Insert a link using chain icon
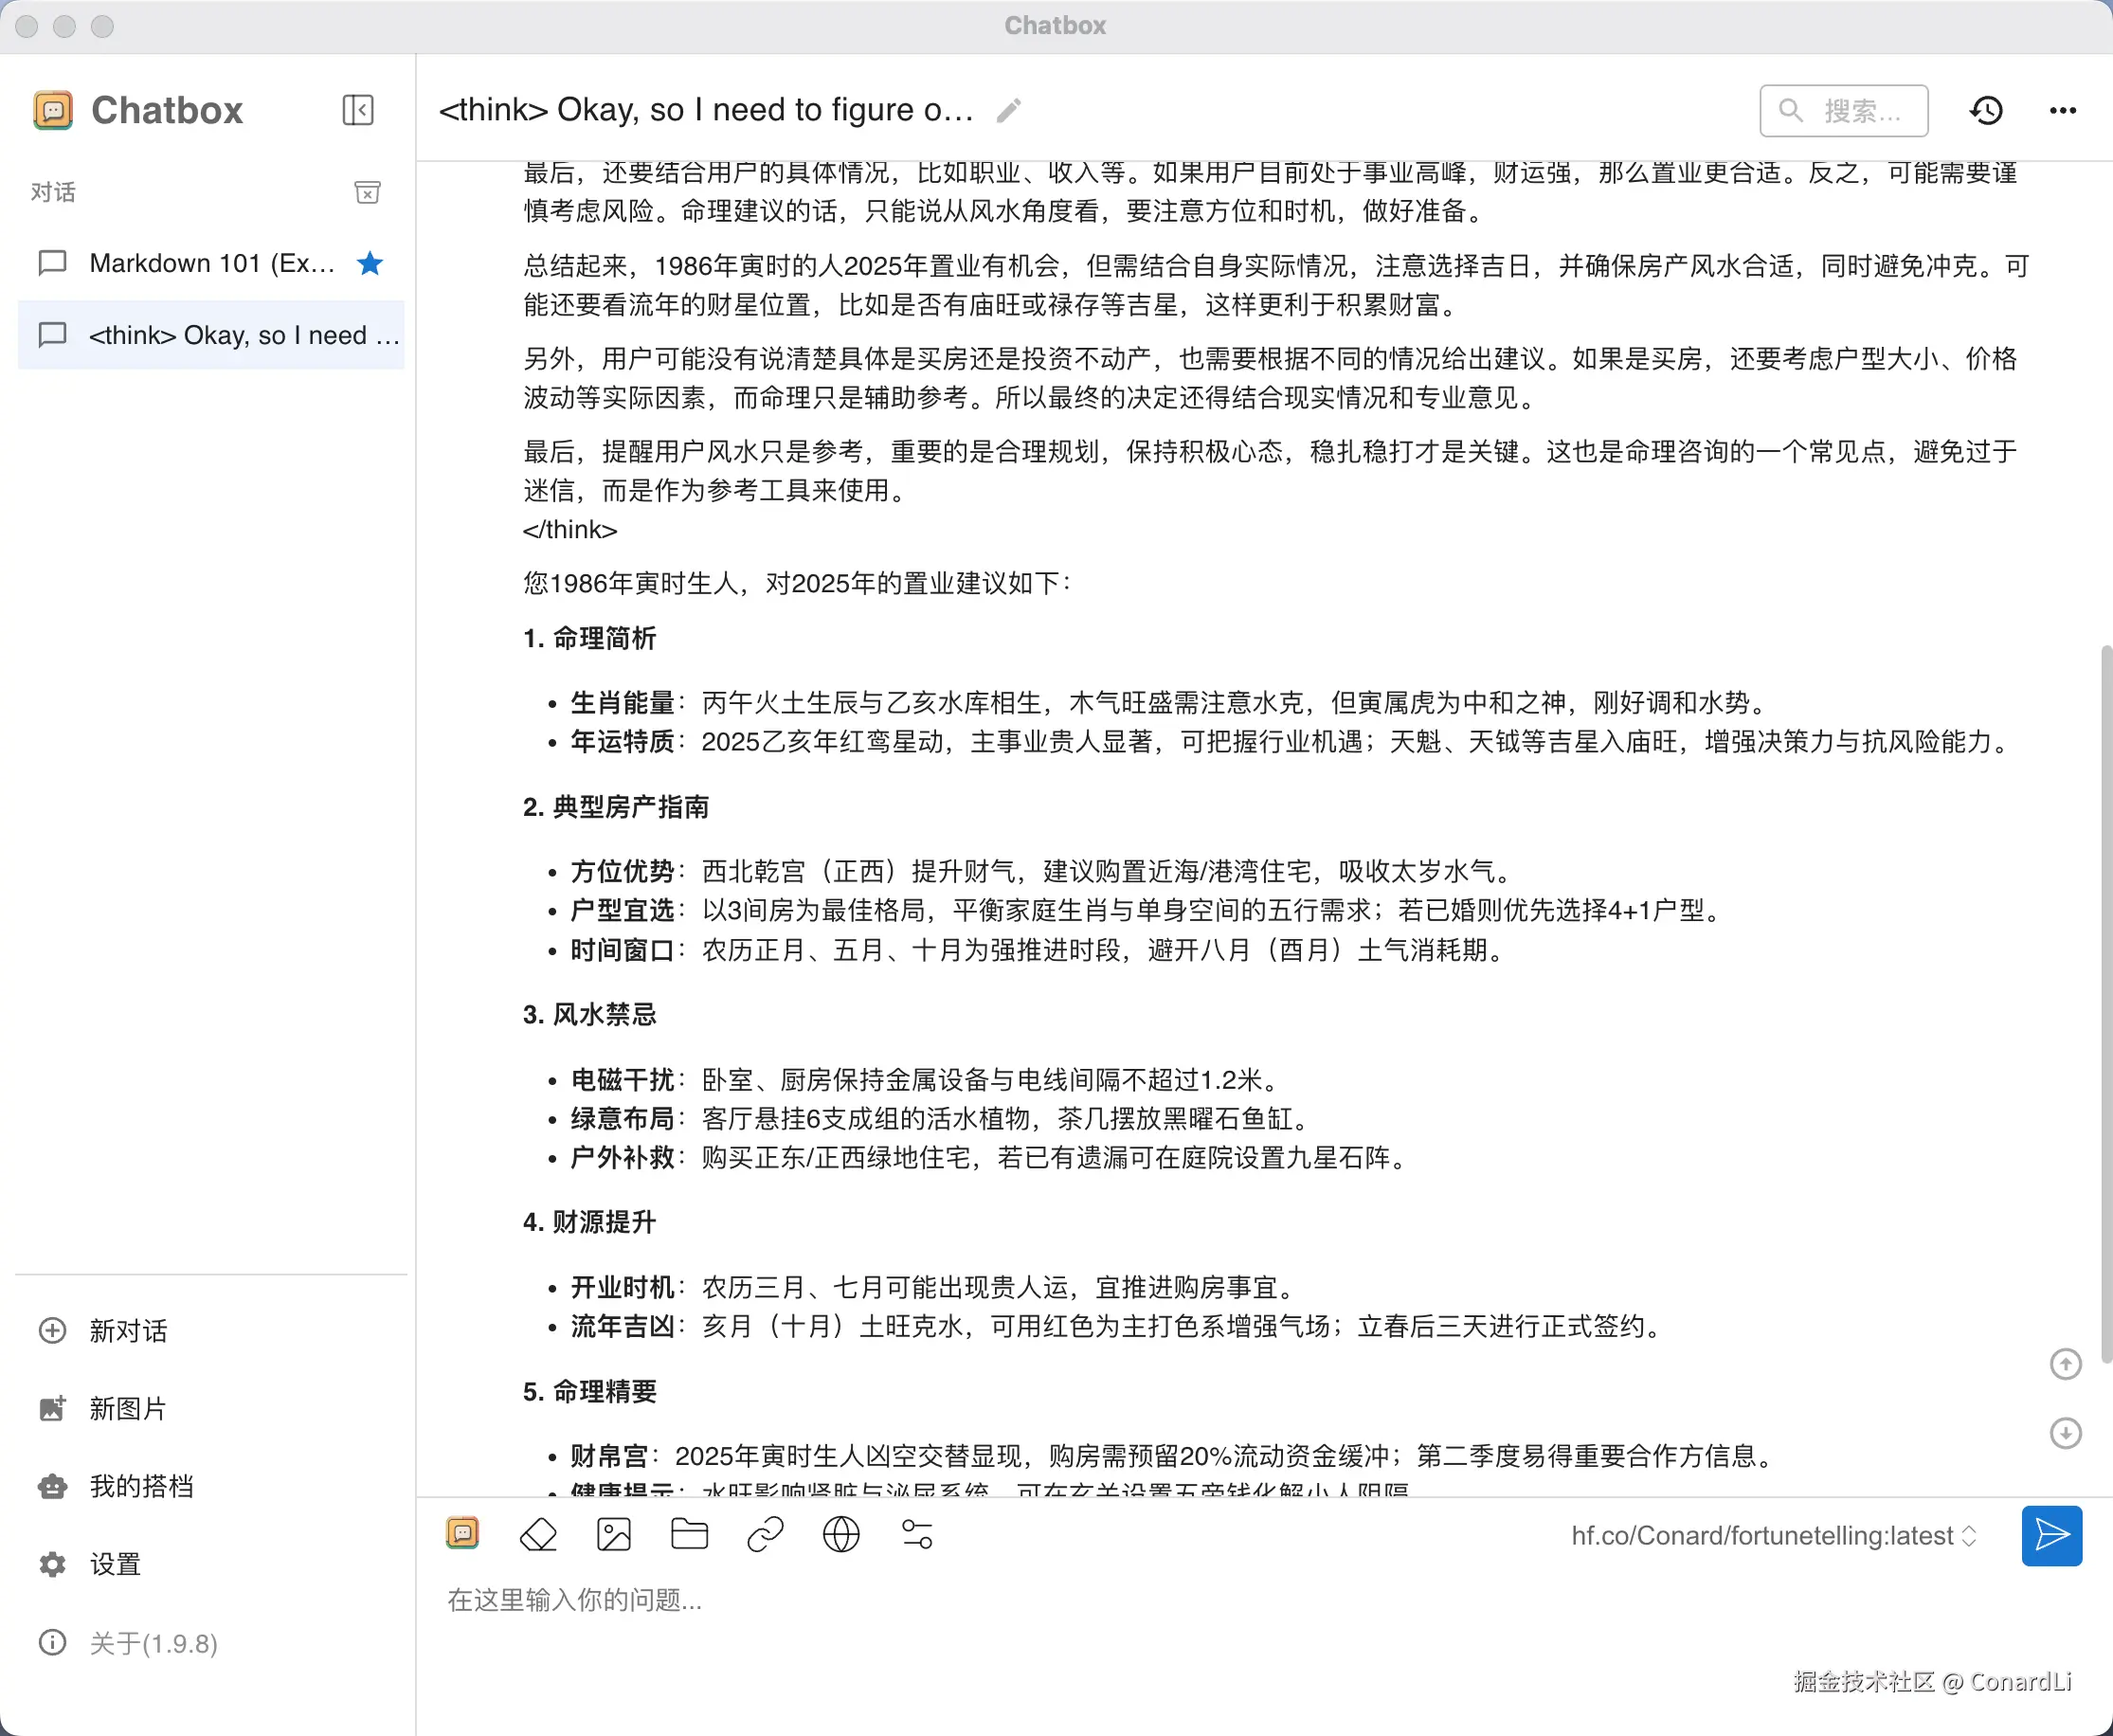This screenshot has width=2113, height=1736. tap(765, 1534)
